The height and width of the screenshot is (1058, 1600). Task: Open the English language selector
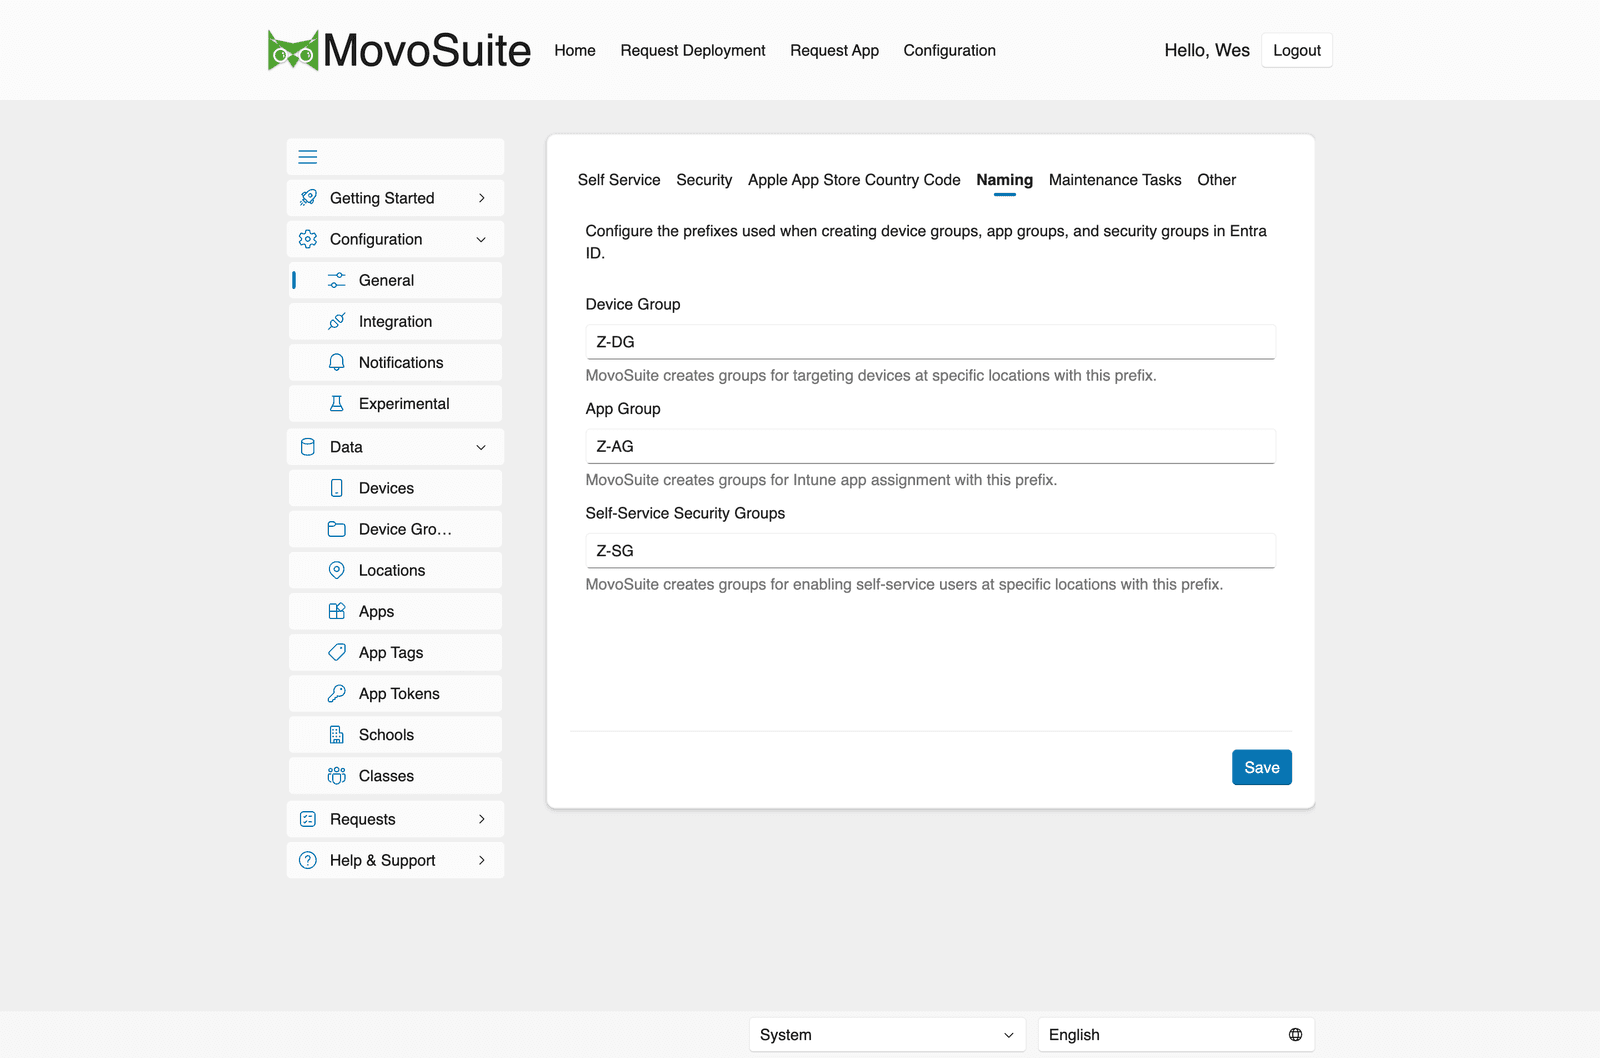click(1176, 1035)
